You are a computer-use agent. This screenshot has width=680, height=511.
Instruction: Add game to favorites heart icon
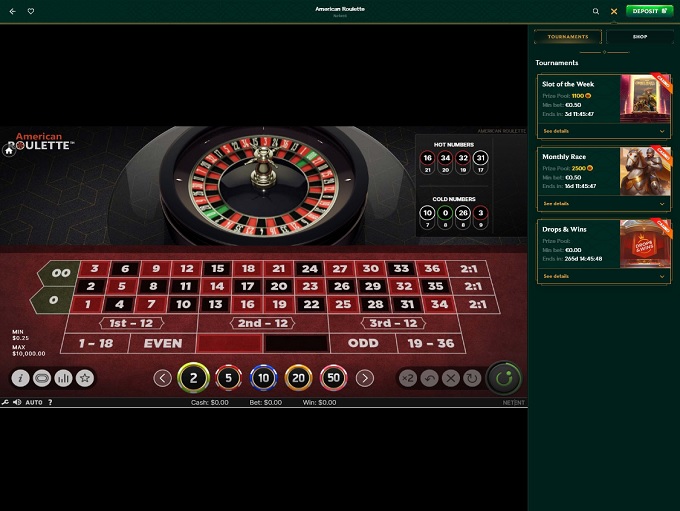[x=30, y=11]
